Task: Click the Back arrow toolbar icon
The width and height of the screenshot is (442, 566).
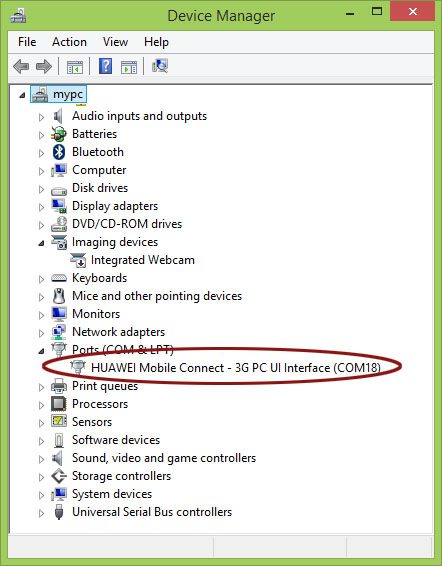Action: (21, 66)
